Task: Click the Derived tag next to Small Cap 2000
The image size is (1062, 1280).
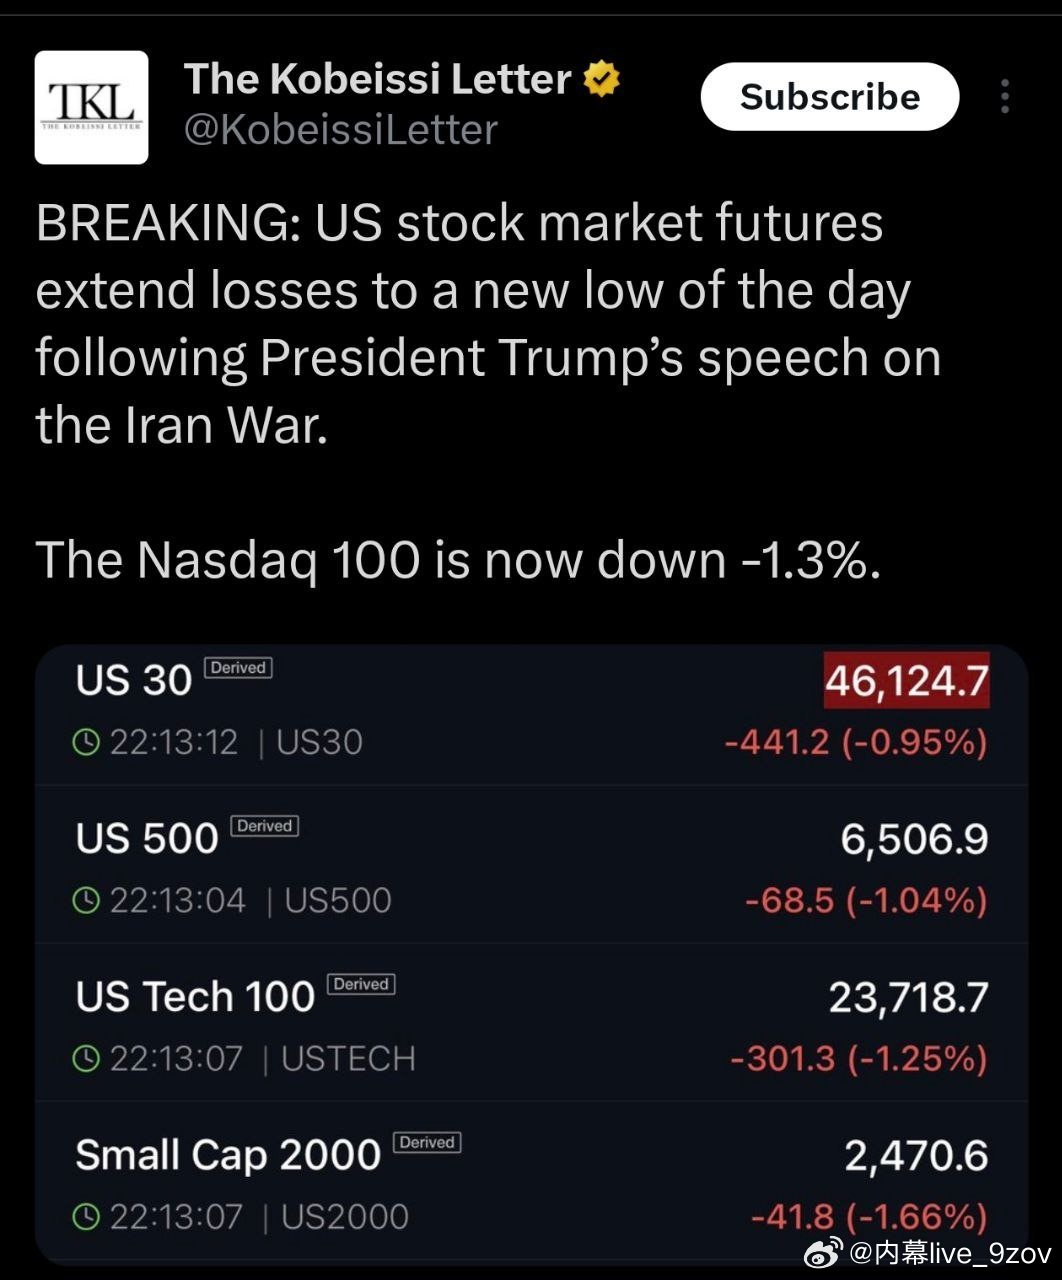Action: click(427, 1142)
